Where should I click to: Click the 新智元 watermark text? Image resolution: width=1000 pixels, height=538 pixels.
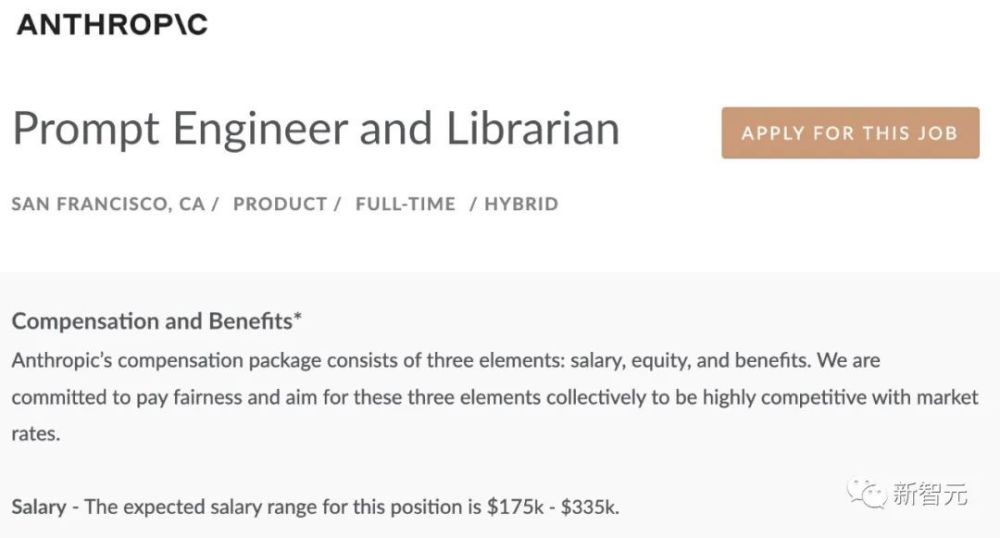[x=930, y=493]
